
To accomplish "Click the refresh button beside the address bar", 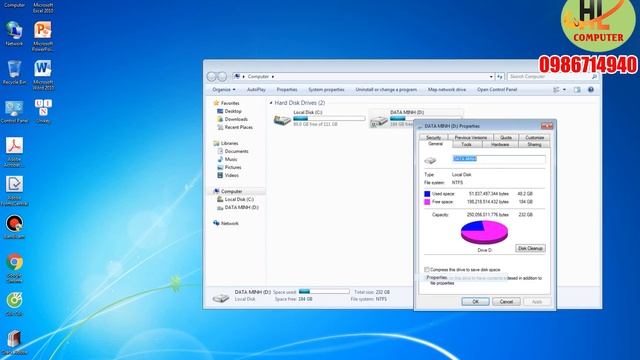I will [500, 76].
